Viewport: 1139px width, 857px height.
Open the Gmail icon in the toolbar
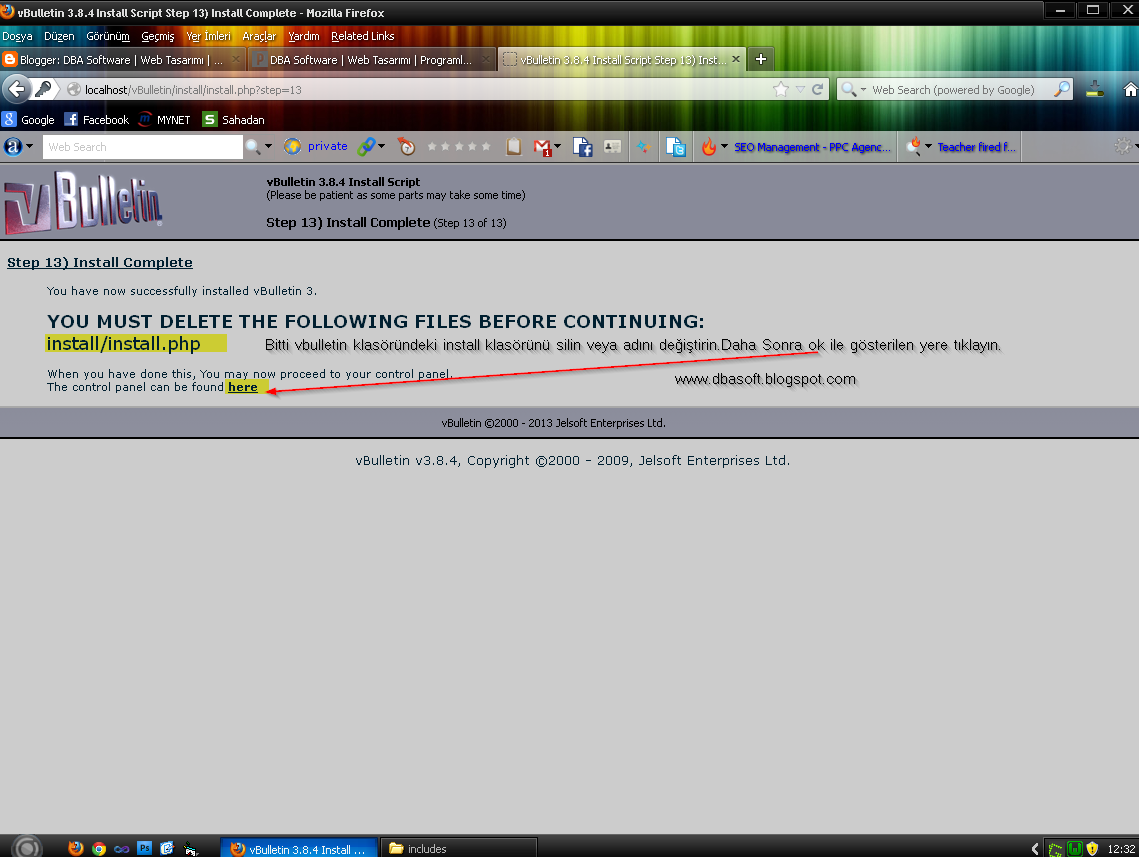543,147
